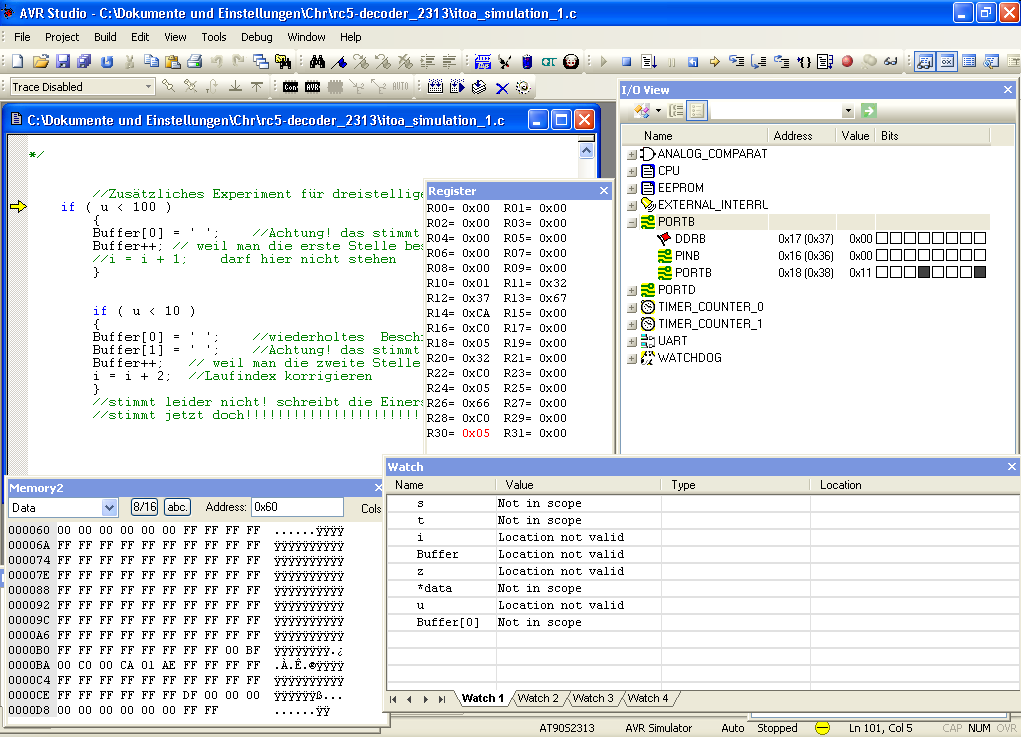1021x737 pixels.
Task: Click the Step Into debug icon
Action: 736,61
